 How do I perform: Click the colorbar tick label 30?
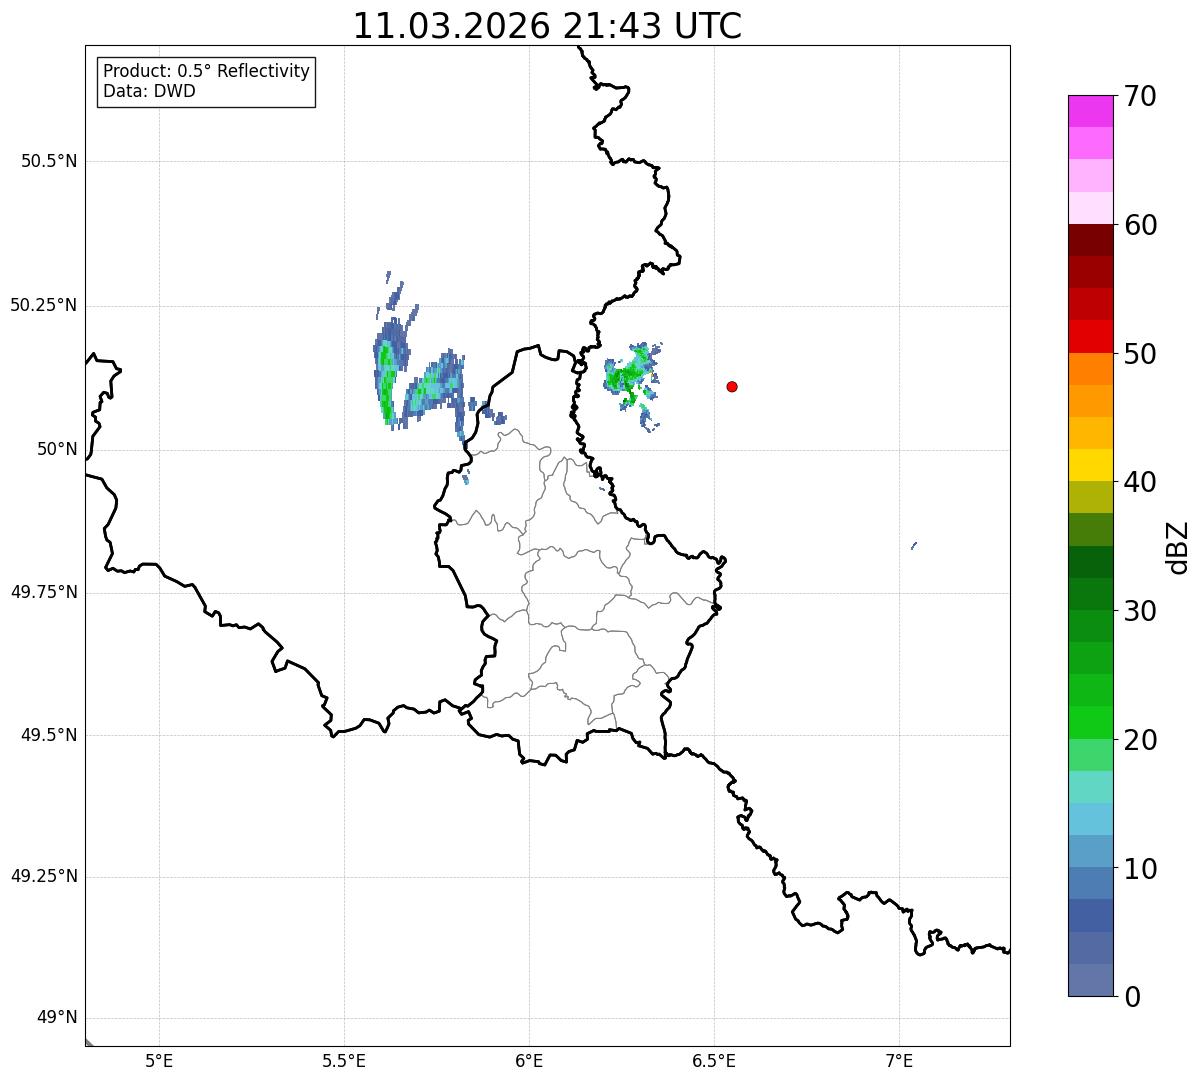1140,611
